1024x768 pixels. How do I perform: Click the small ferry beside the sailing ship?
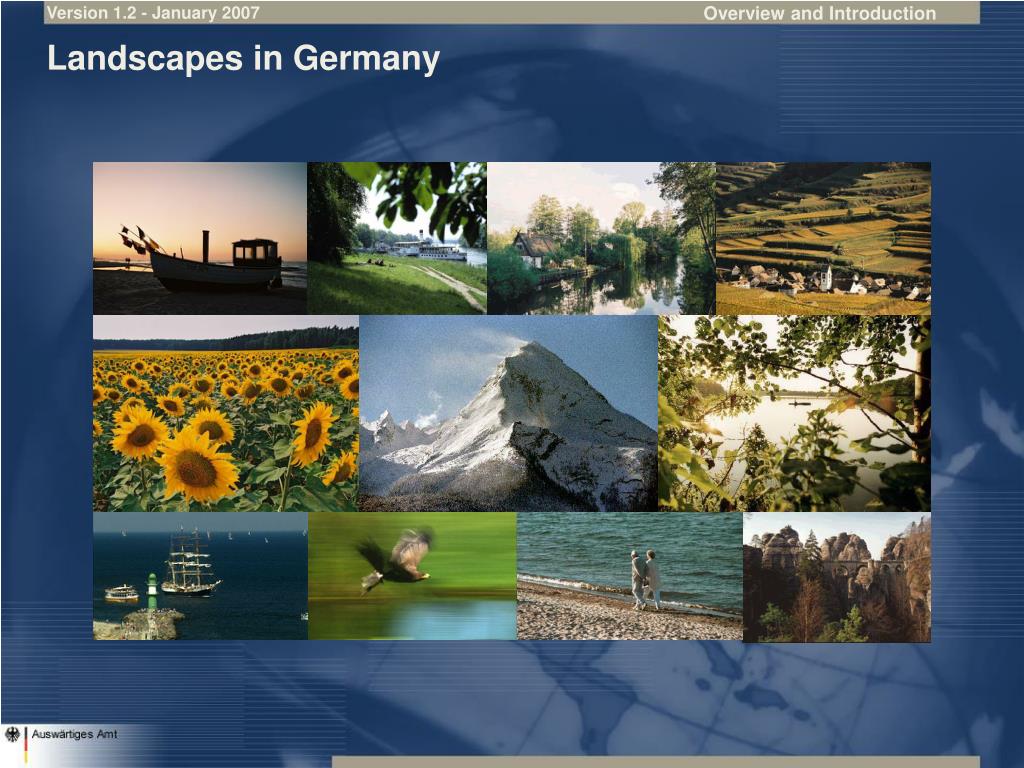coord(122,593)
